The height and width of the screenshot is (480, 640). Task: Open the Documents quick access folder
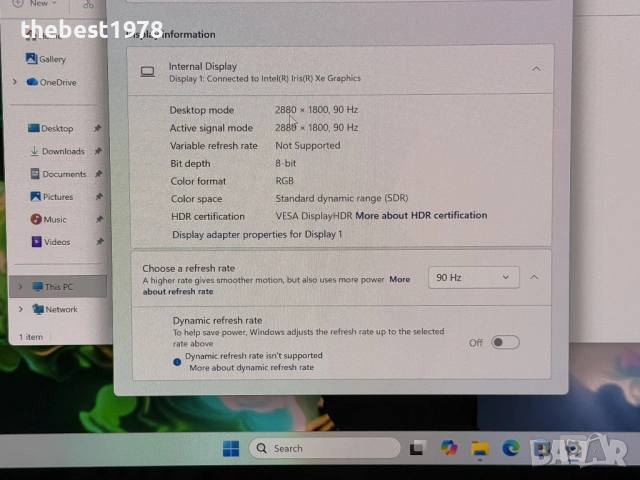[x=58, y=174]
